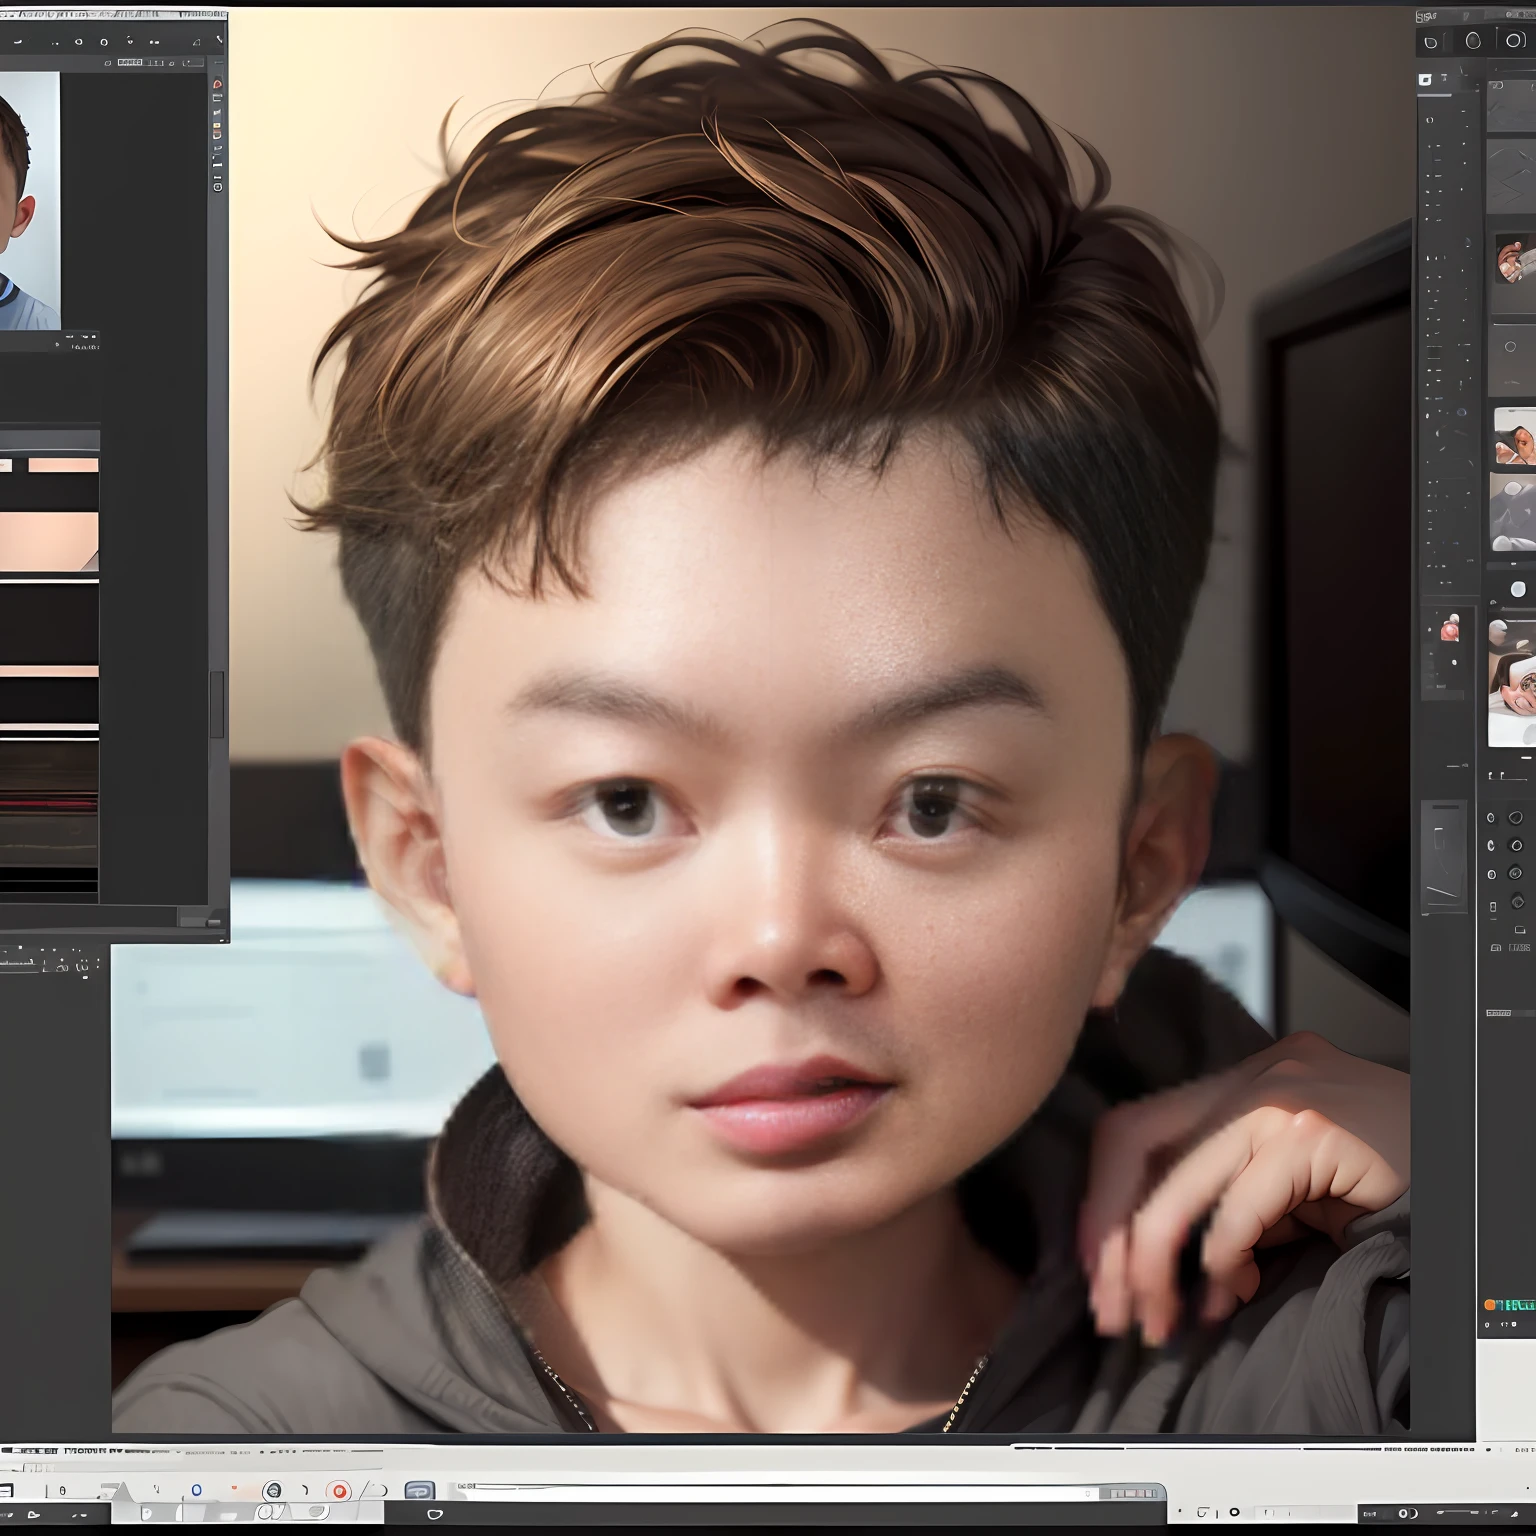The image size is (1536, 1536).
Task: Click the dark round icon left of red button
Action: (272, 1491)
